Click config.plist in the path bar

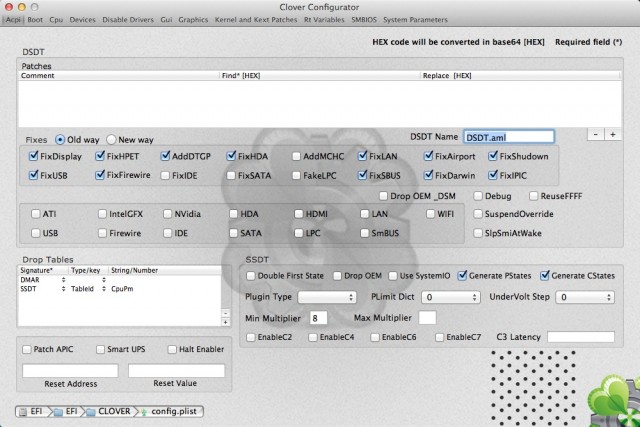point(171,411)
